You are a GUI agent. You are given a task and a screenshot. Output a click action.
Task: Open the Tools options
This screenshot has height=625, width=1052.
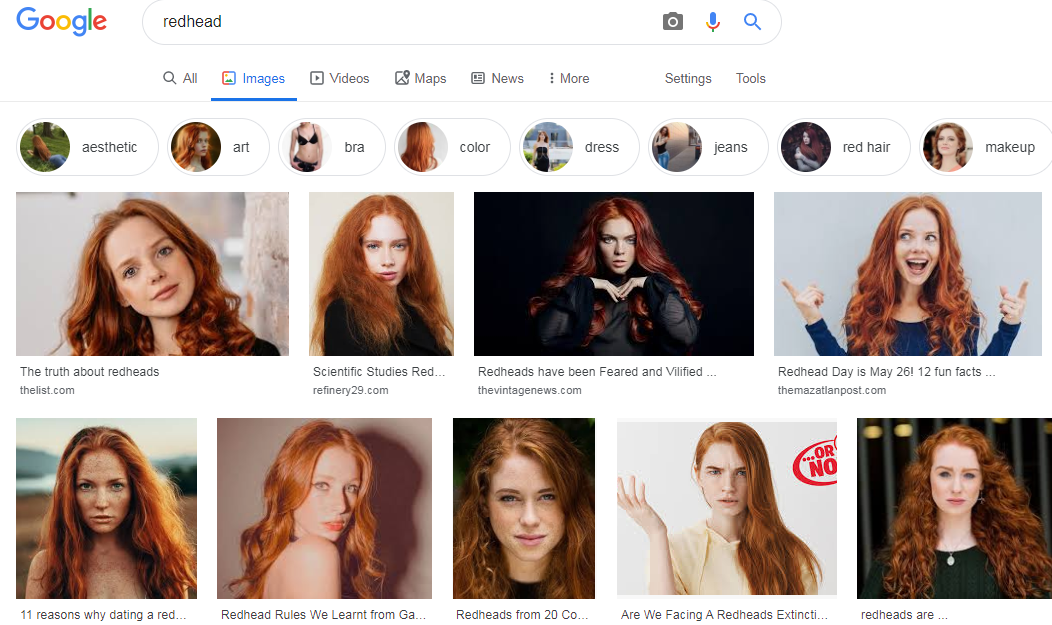tap(750, 78)
